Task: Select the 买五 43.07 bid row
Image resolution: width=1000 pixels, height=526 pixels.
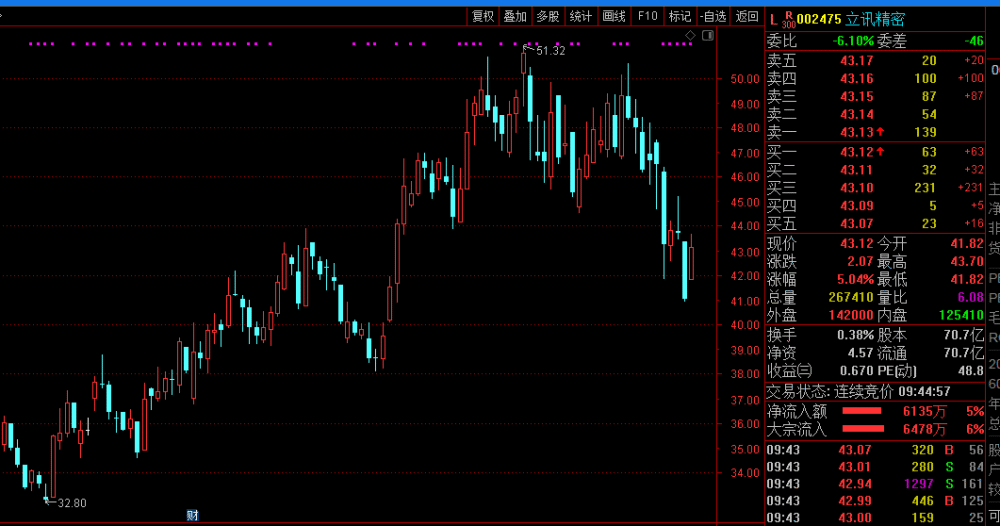Action: tap(875, 224)
